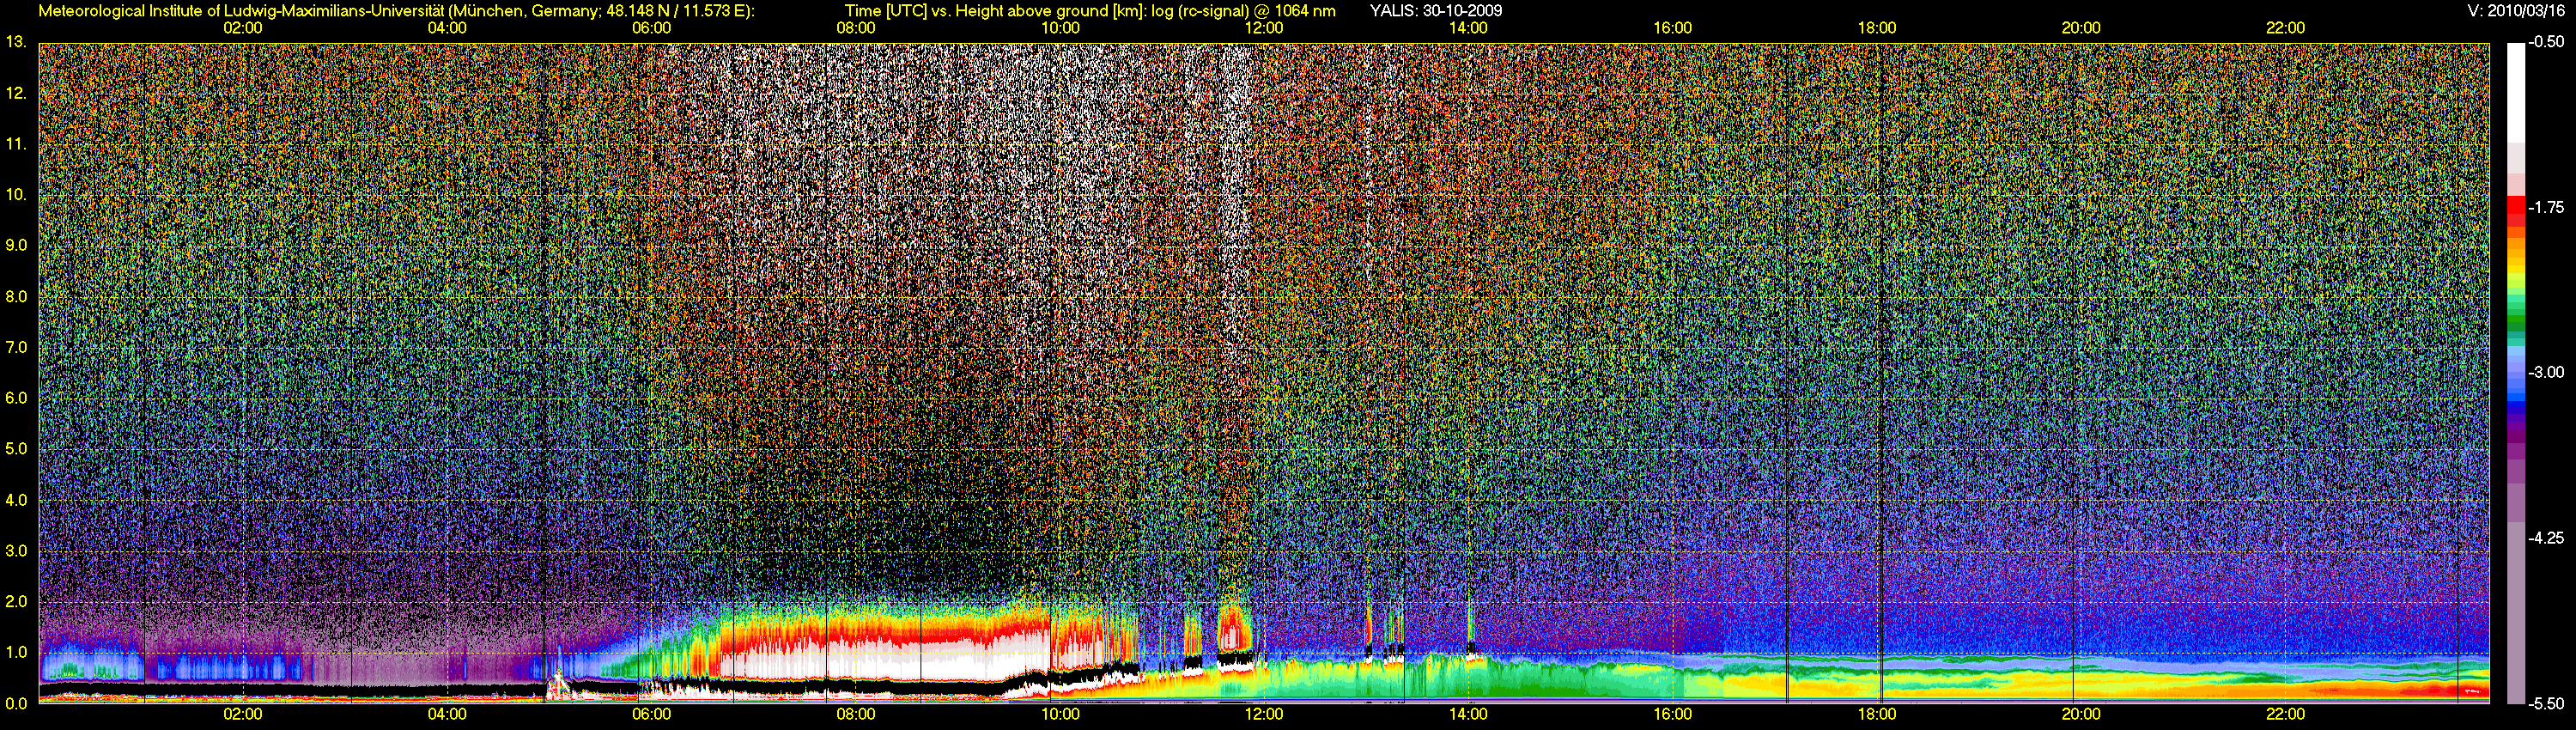The width and height of the screenshot is (2576, 730).
Task: Click the 'Time [UTC] vs. Height above ground' caption
Action: [1090, 11]
